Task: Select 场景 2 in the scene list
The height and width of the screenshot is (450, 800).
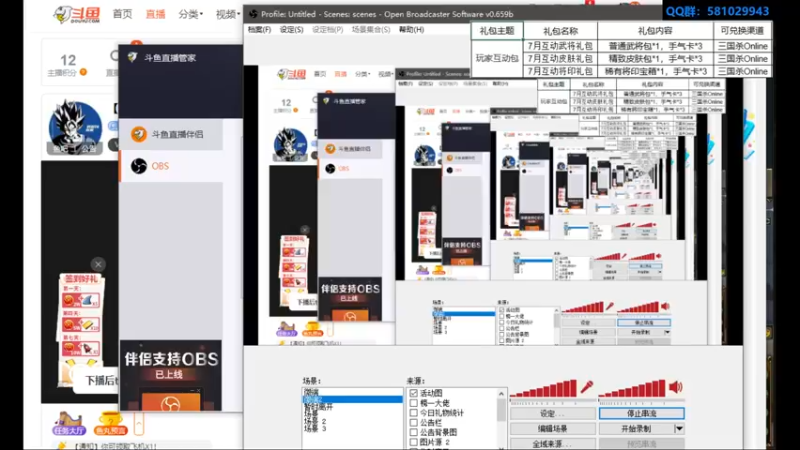Action: (315, 421)
